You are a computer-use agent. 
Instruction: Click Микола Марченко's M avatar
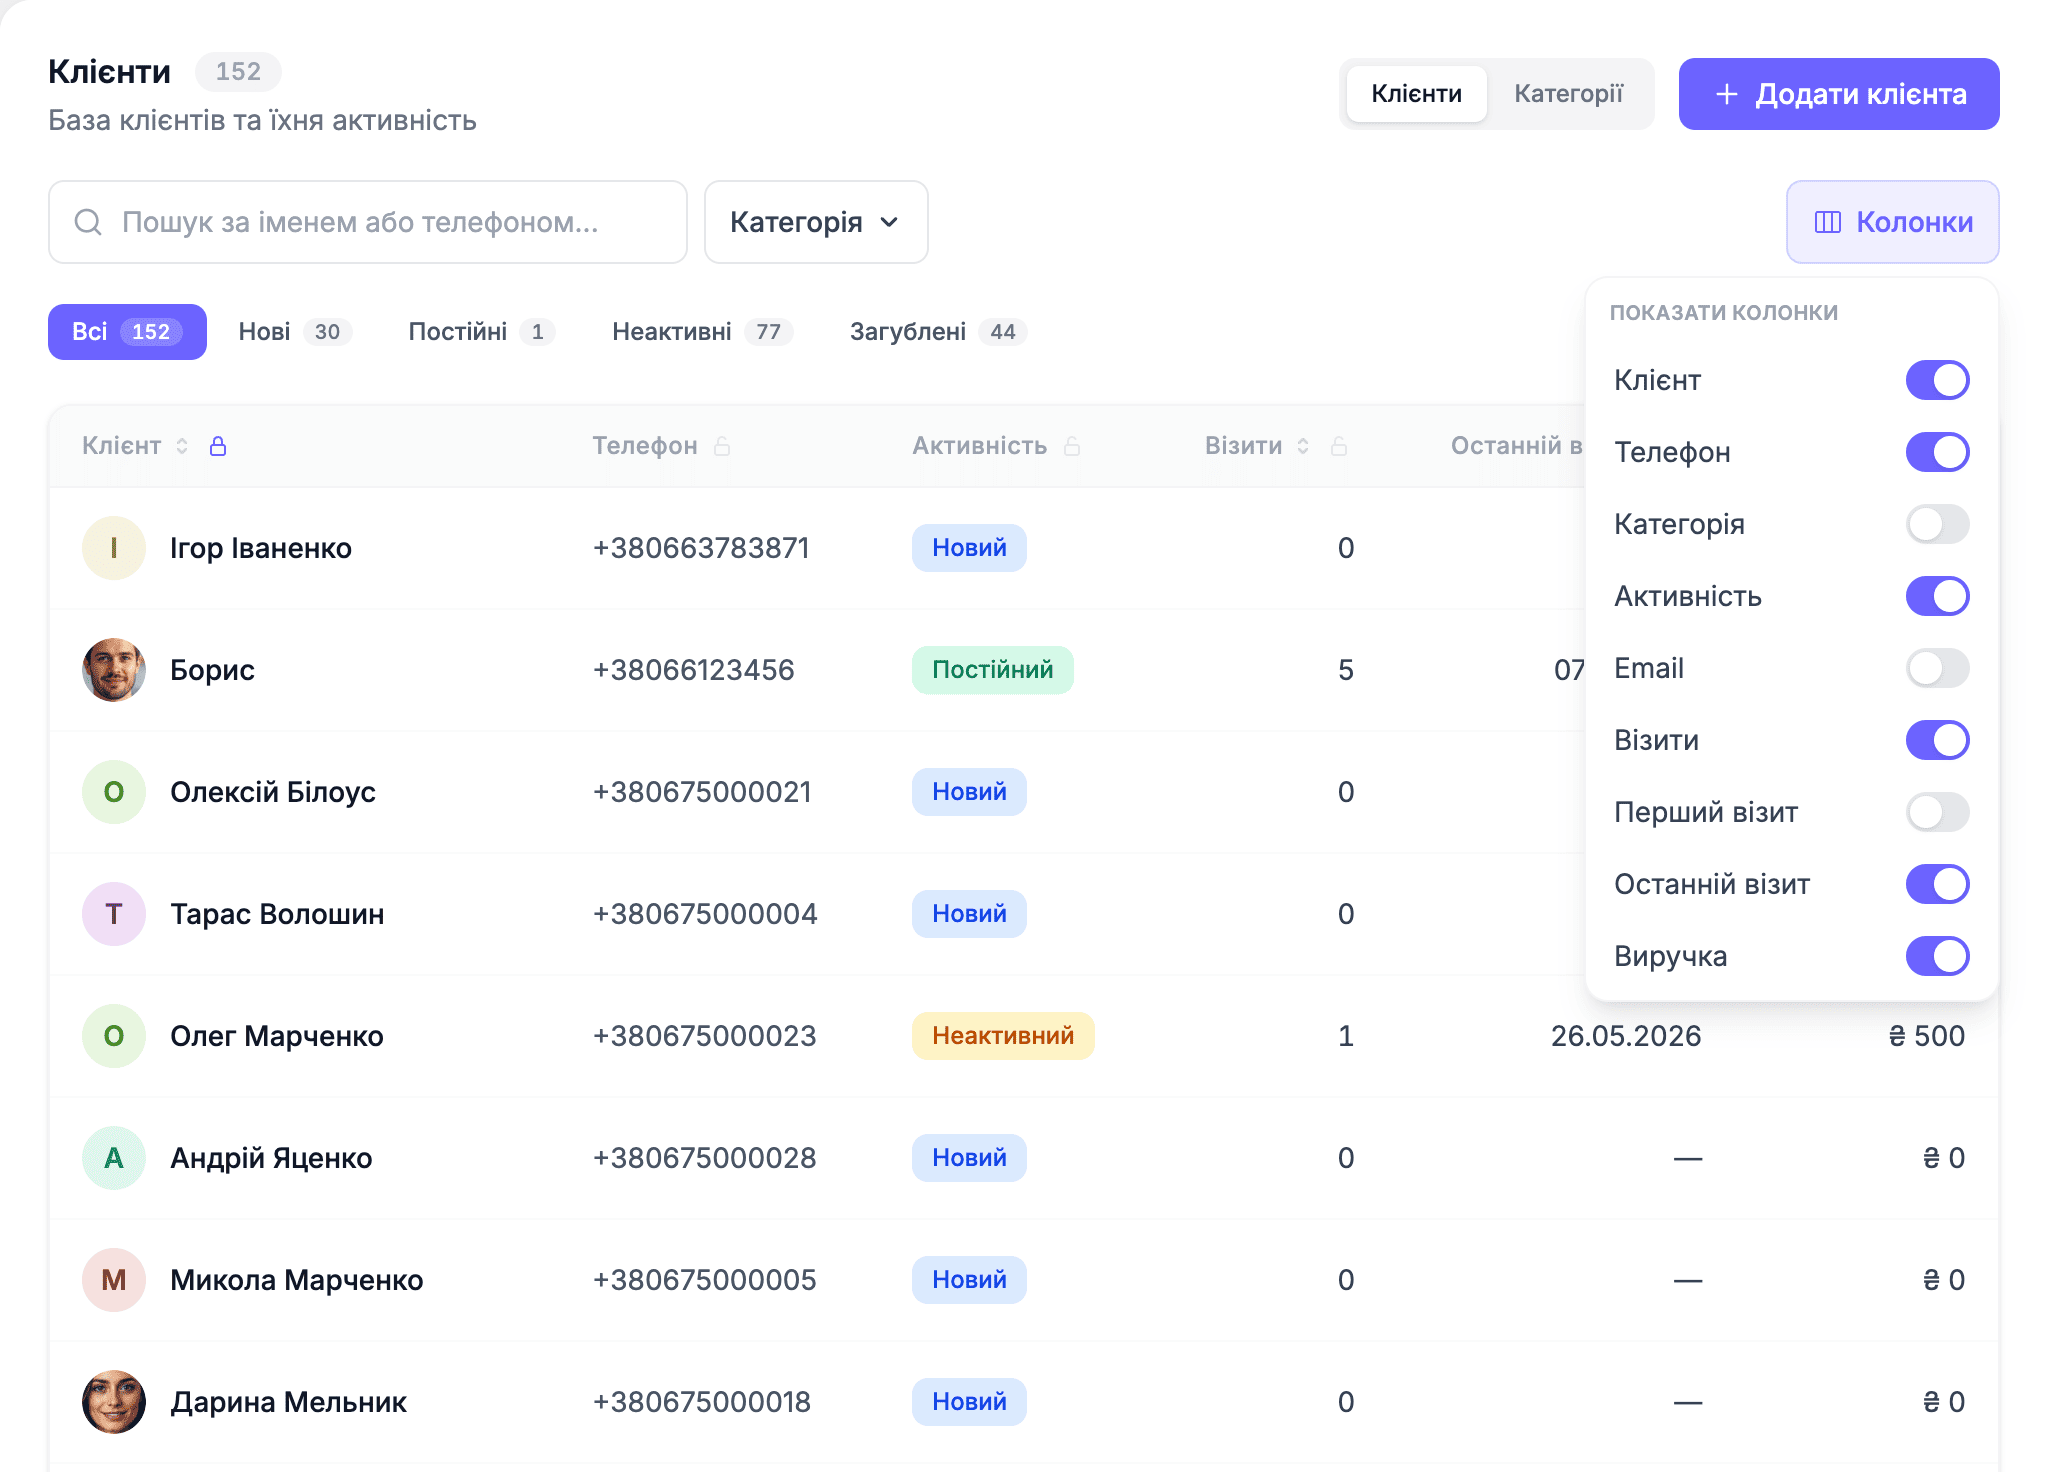pos(114,1280)
